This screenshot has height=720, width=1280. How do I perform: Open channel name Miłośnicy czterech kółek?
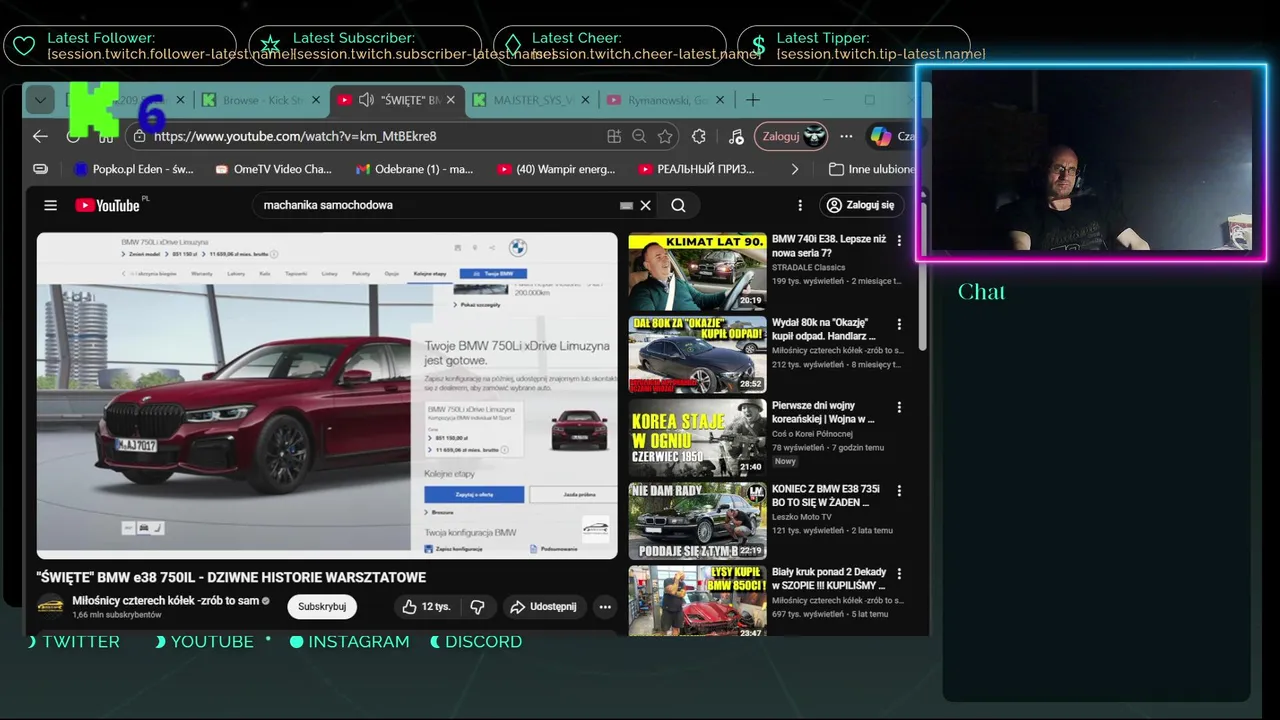click(x=166, y=601)
